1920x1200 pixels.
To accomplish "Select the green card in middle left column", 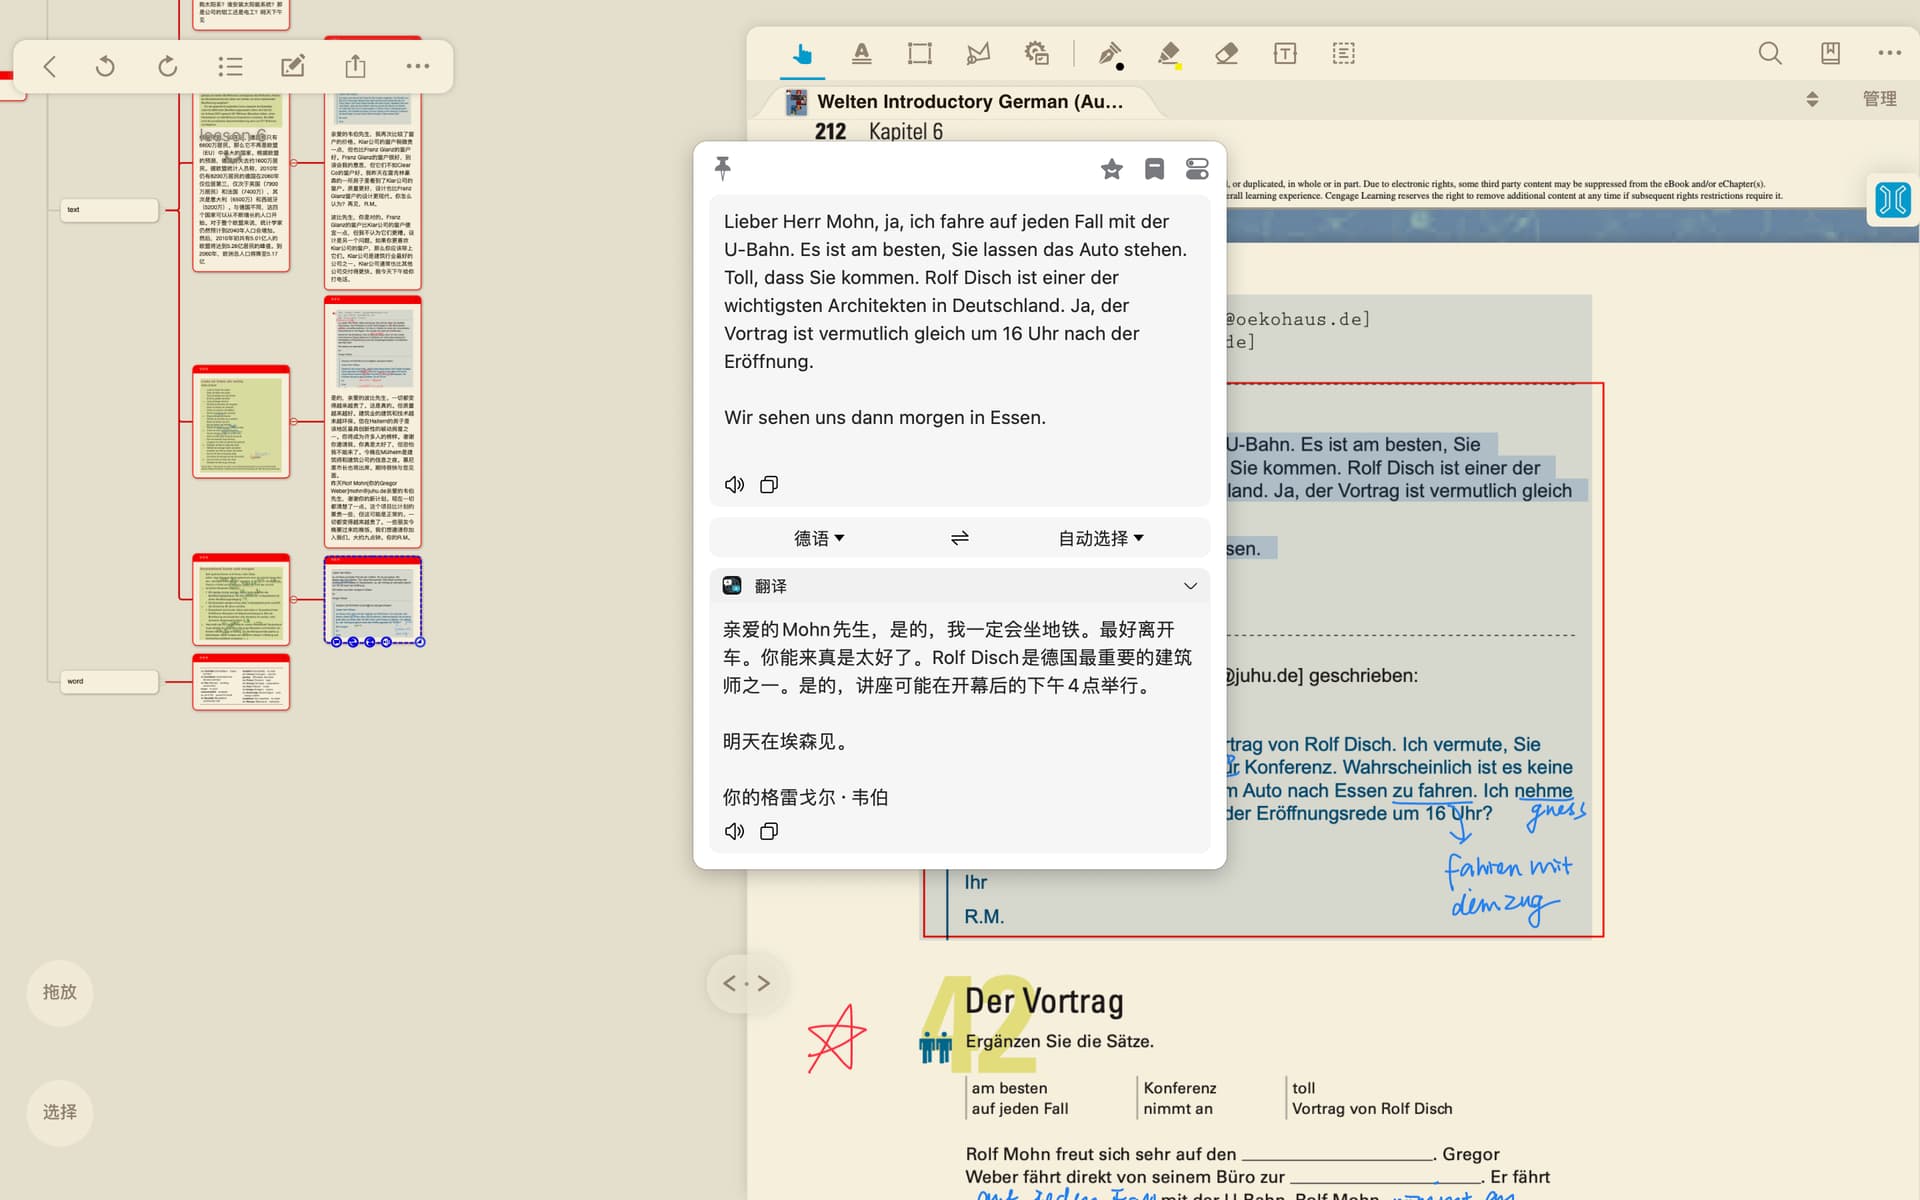I will (x=241, y=421).
